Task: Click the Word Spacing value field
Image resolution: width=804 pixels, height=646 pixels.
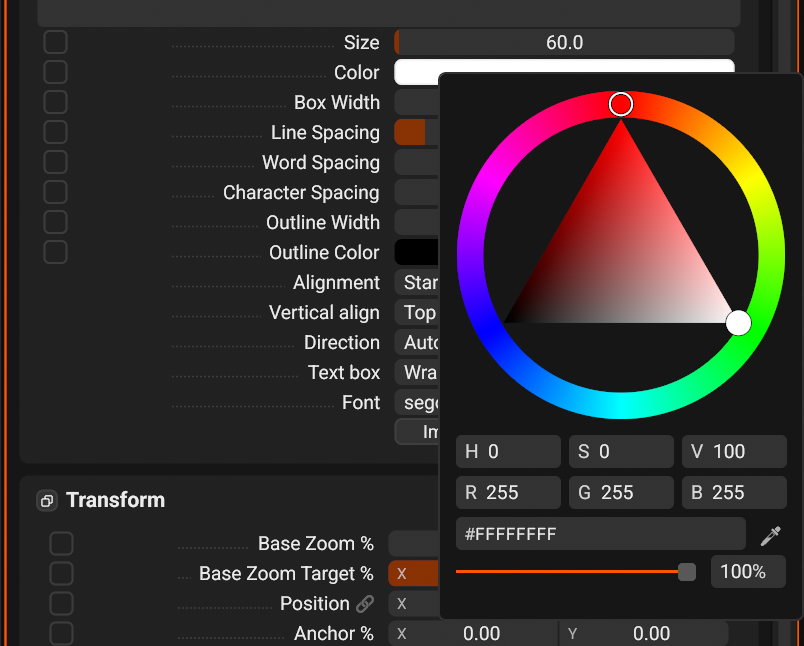Action: tap(416, 162)
